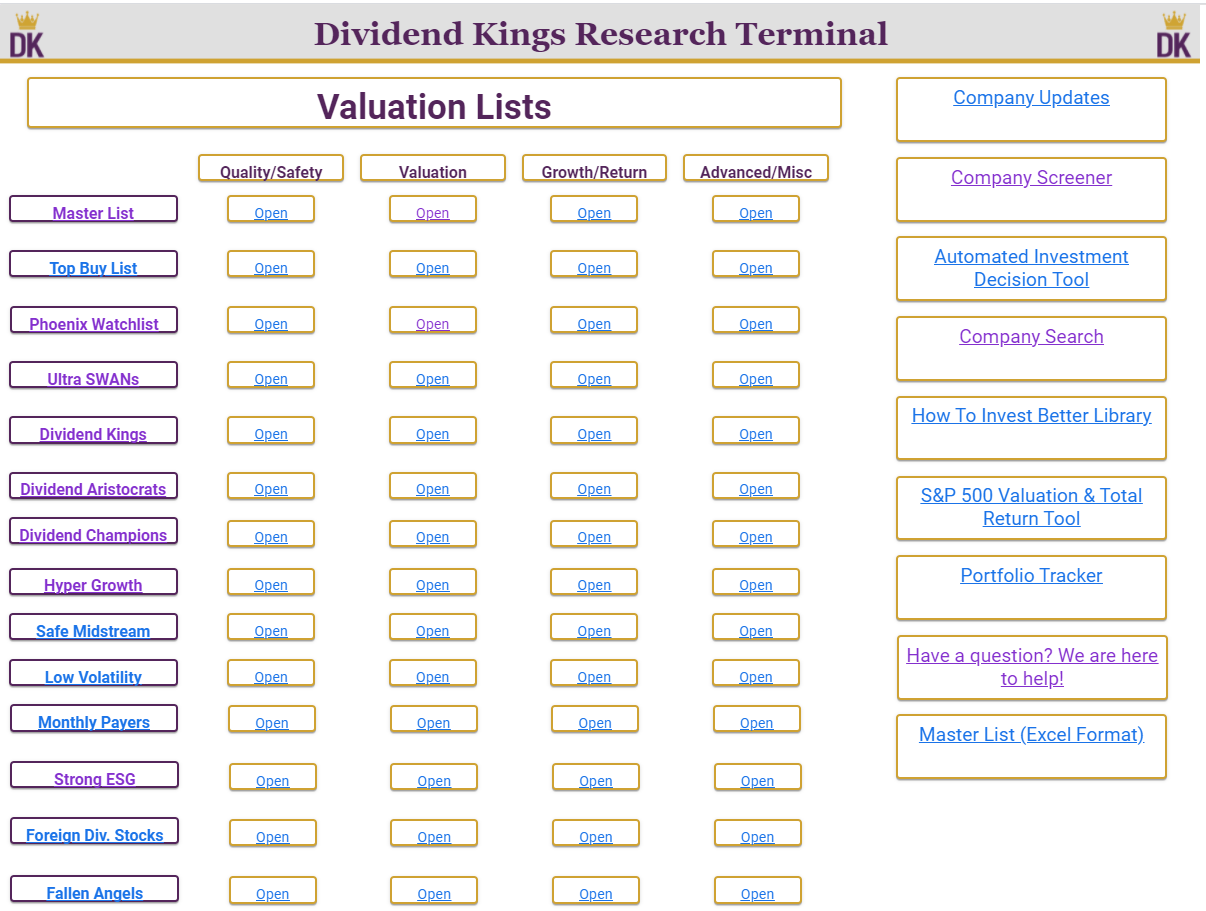Image resolution: width=1206 pixels, height=911 pixels.
Task: Open Dividend Kings Growth/Return sheet
Action: coord(594,434)
